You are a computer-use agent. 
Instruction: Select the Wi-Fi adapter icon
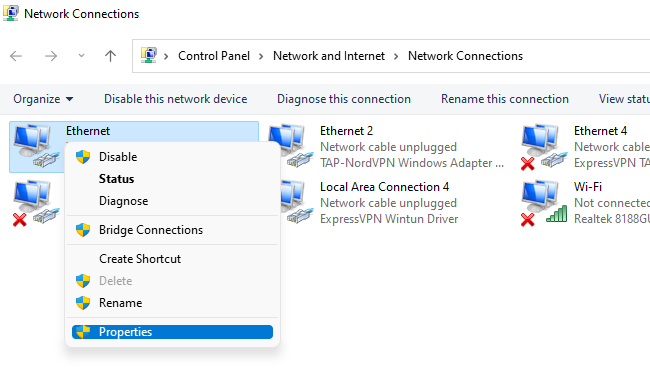point(544,203)
